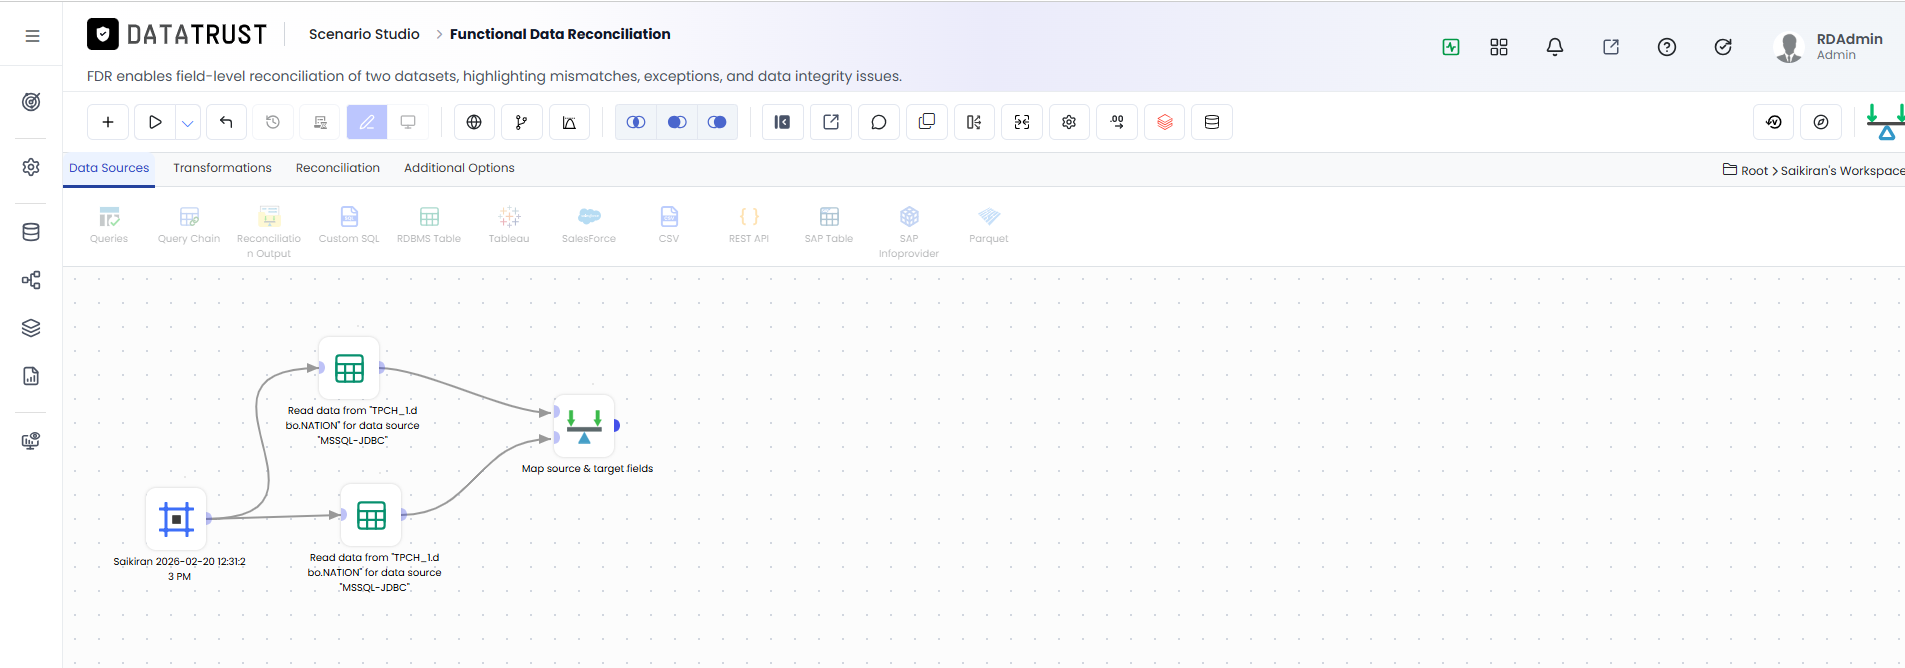Click the collapse panel toolbar icon

coord(783,122)
